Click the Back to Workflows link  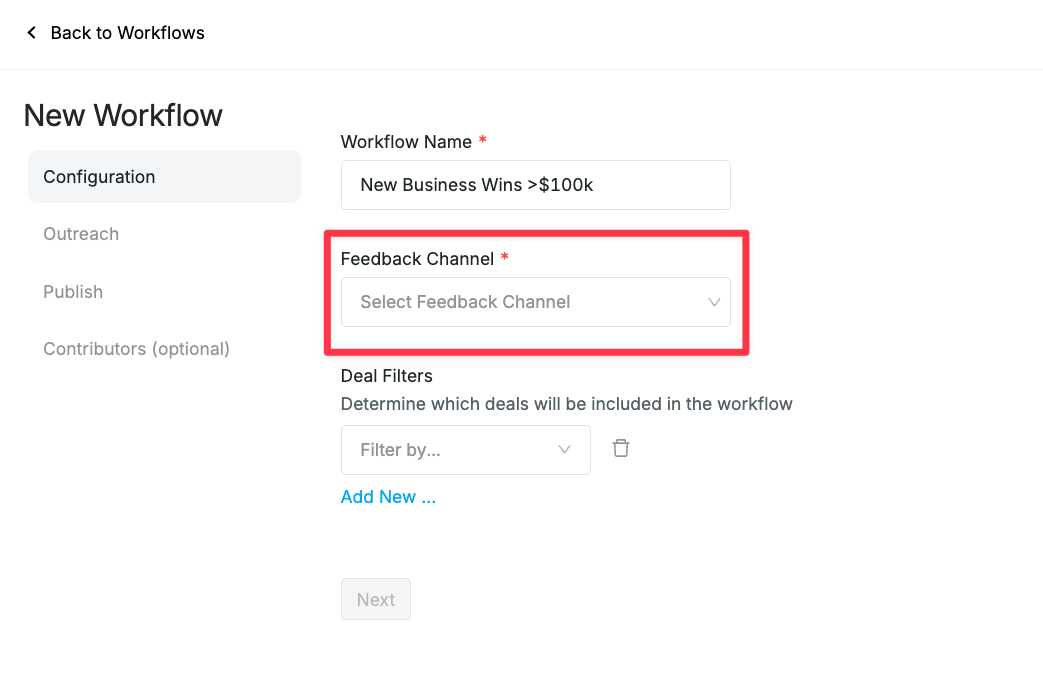(x=128, y=33)
